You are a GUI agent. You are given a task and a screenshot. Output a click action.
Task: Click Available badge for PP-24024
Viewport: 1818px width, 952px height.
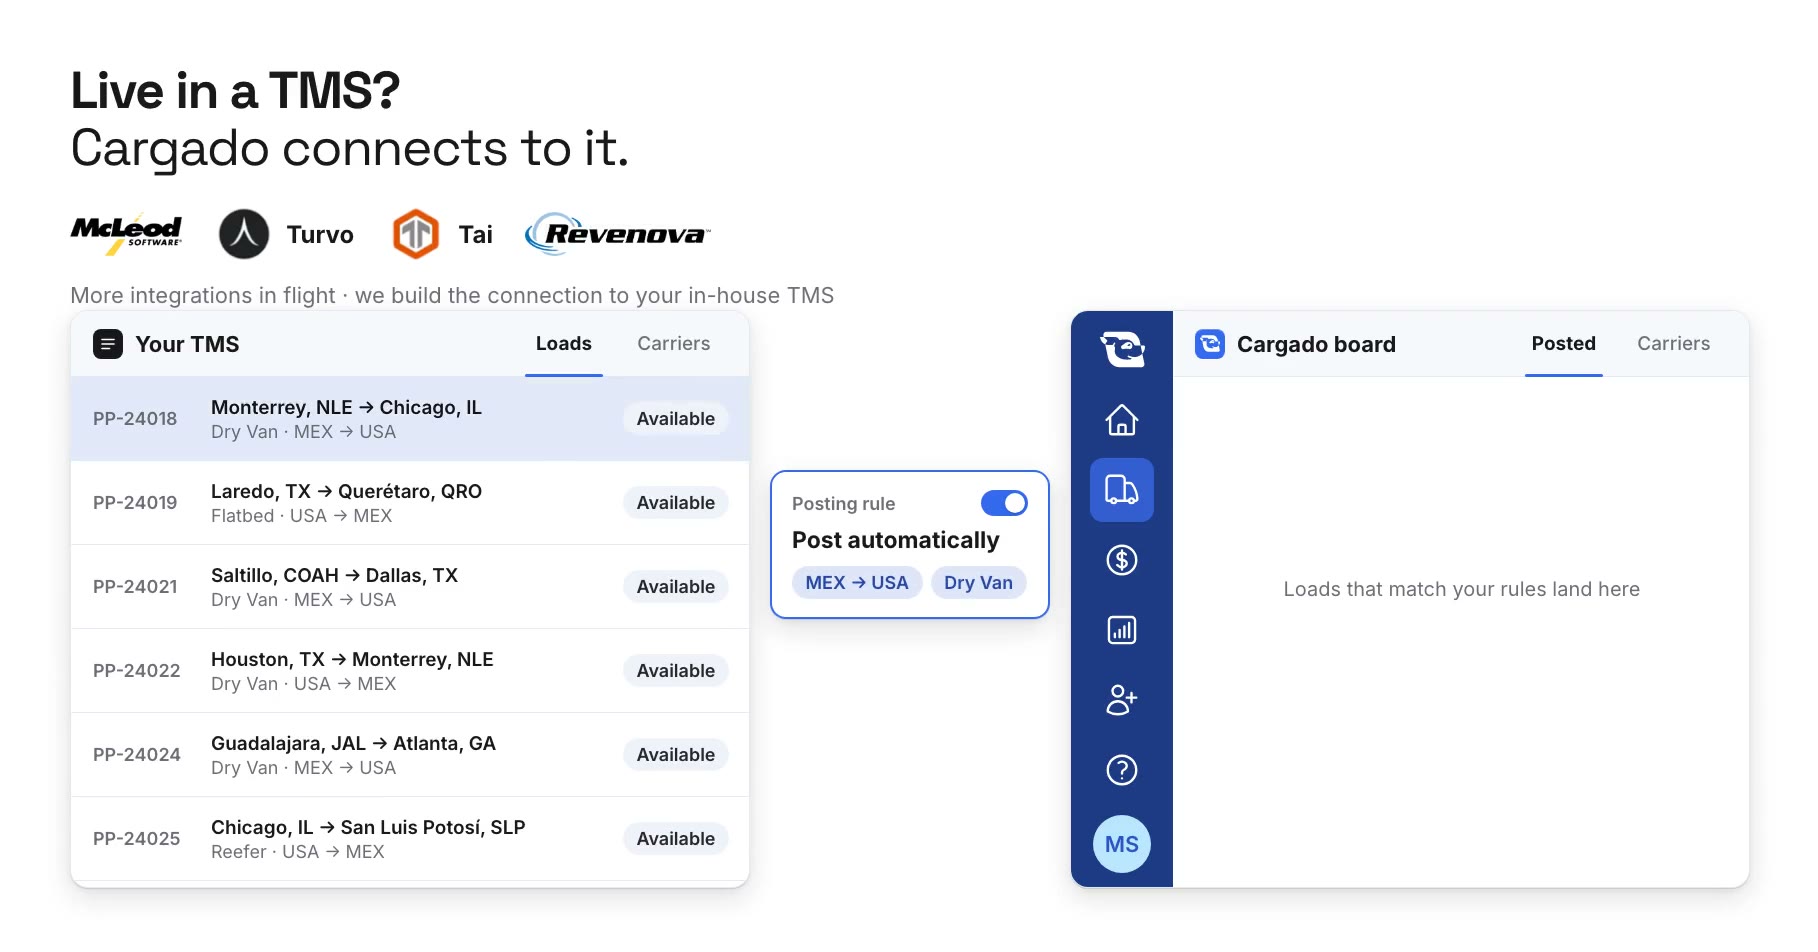tap(676, 755)
